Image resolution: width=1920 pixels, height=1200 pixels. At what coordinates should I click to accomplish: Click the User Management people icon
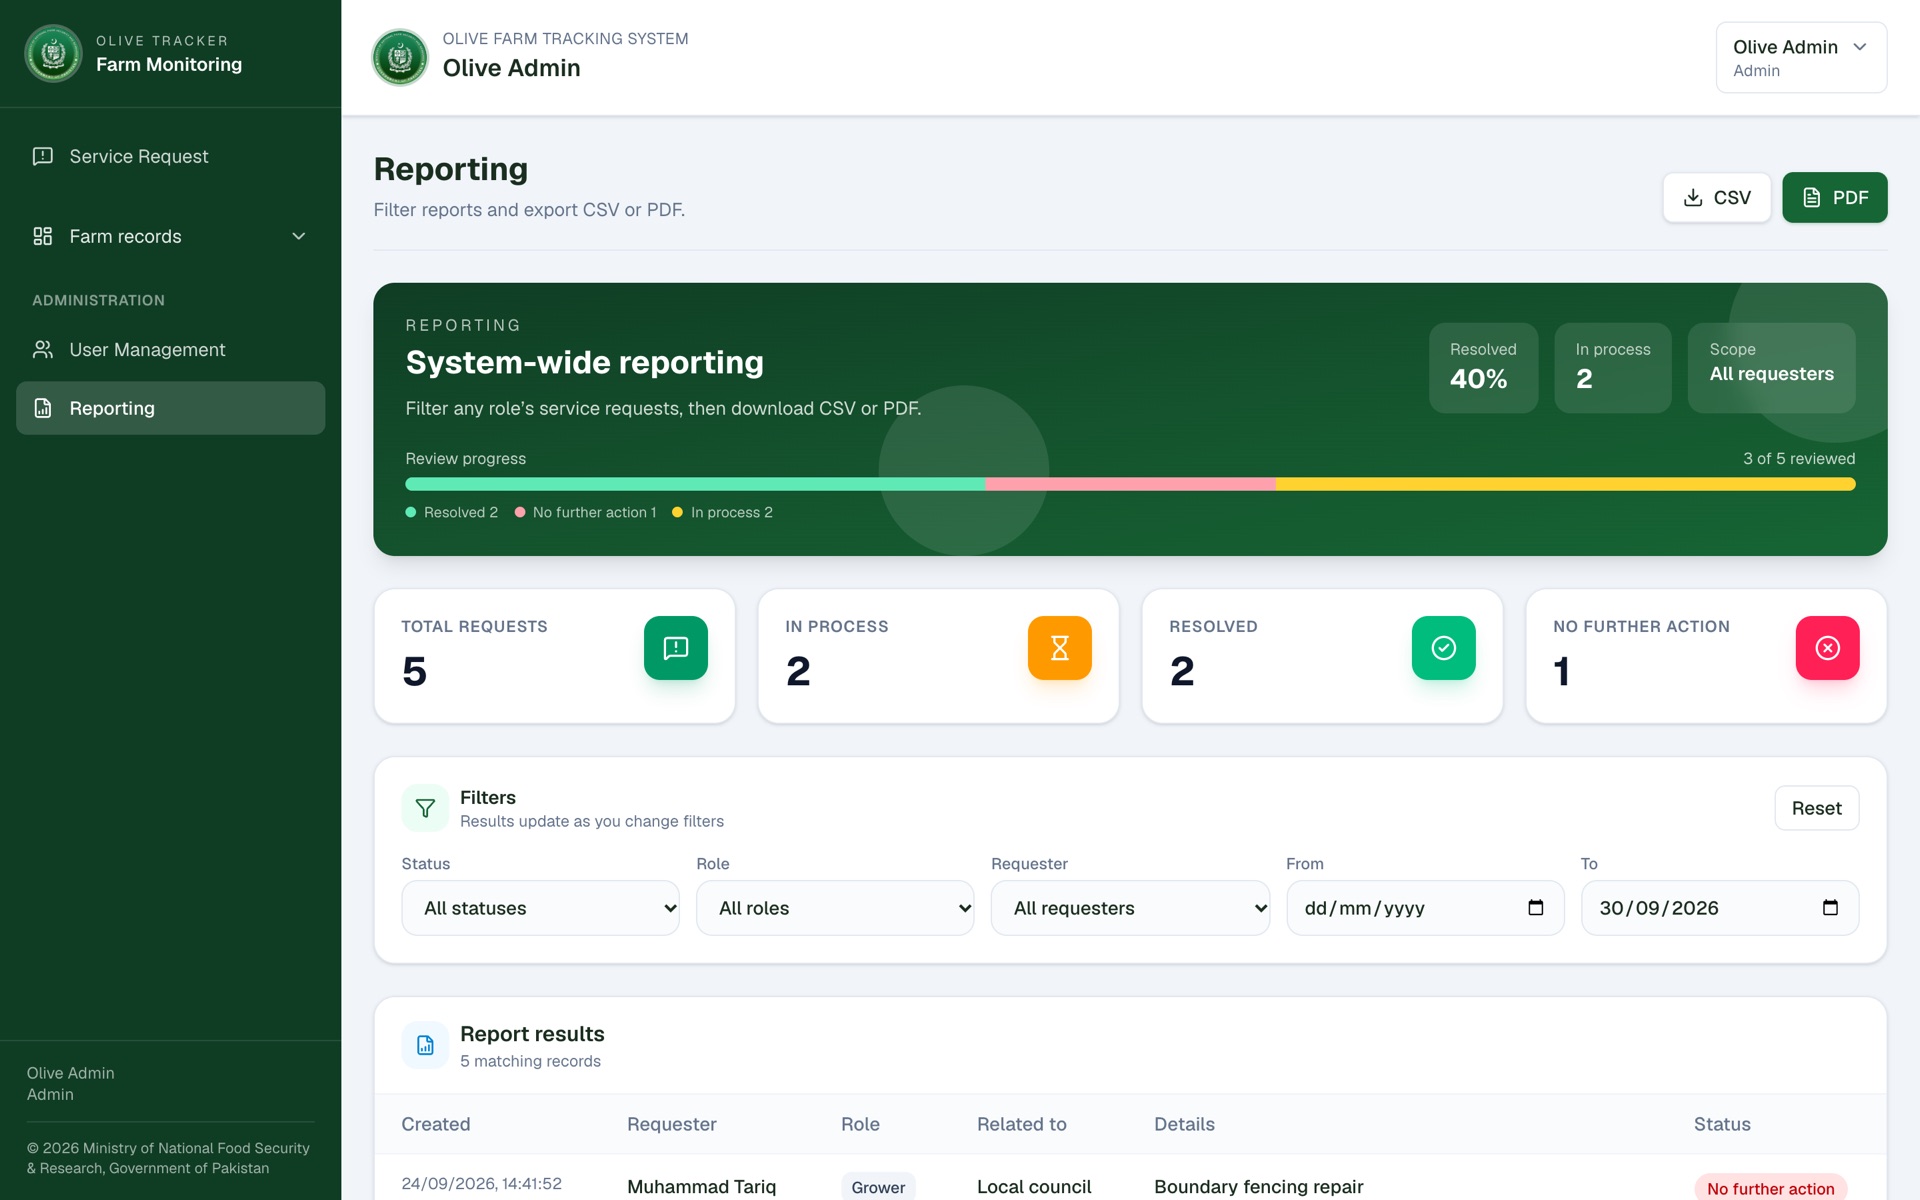(x=43, y=349)
